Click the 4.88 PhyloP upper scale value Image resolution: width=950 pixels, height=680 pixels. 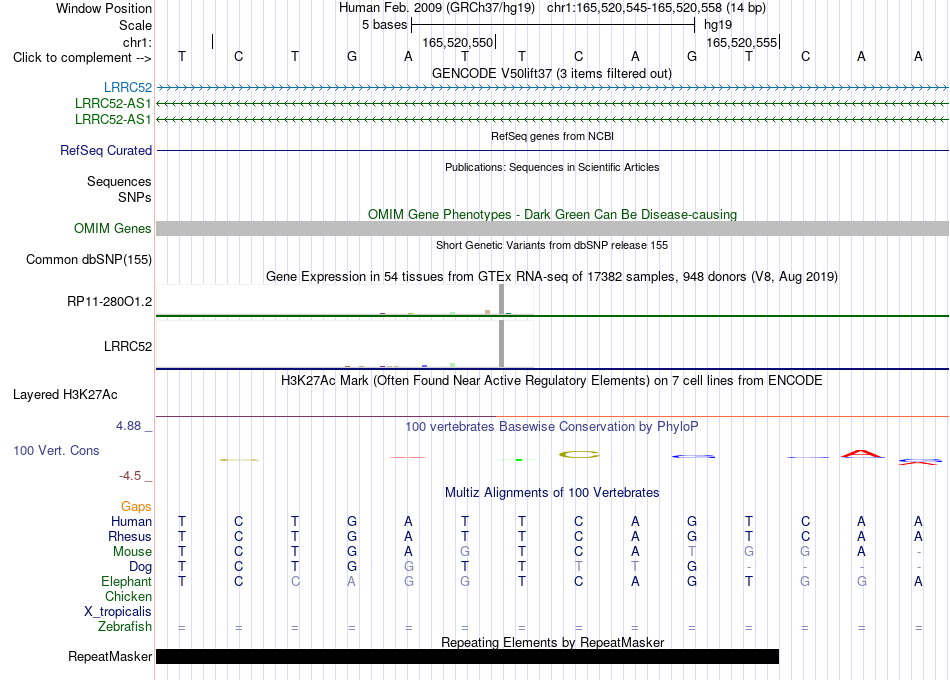[128, 426]
